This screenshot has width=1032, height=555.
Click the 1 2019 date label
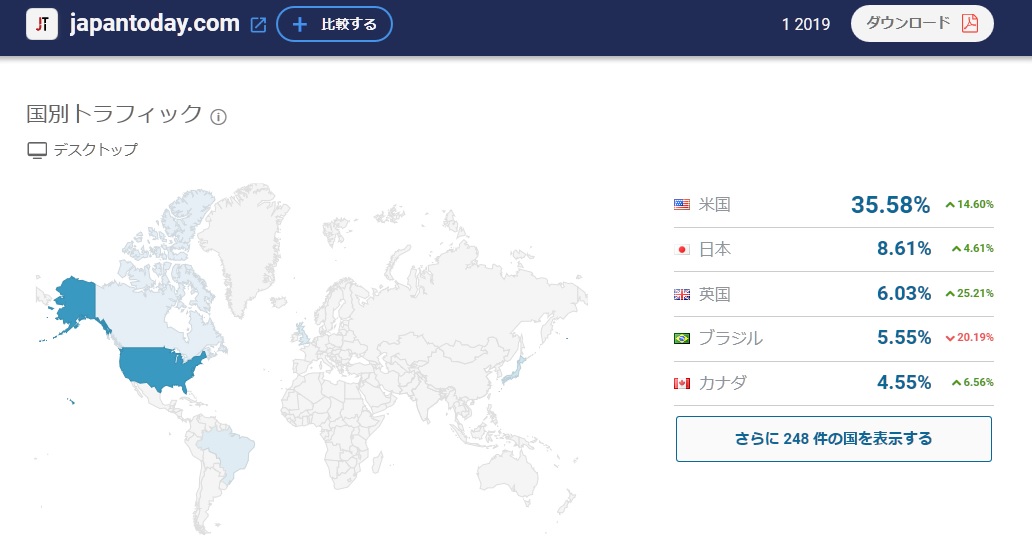(806, 25)
